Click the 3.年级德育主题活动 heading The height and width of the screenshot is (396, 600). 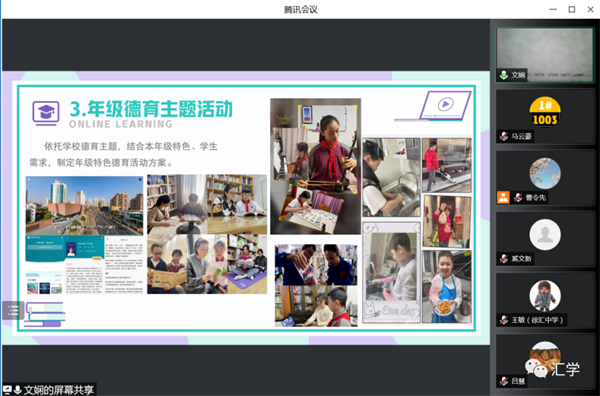(x=151, y=109)
